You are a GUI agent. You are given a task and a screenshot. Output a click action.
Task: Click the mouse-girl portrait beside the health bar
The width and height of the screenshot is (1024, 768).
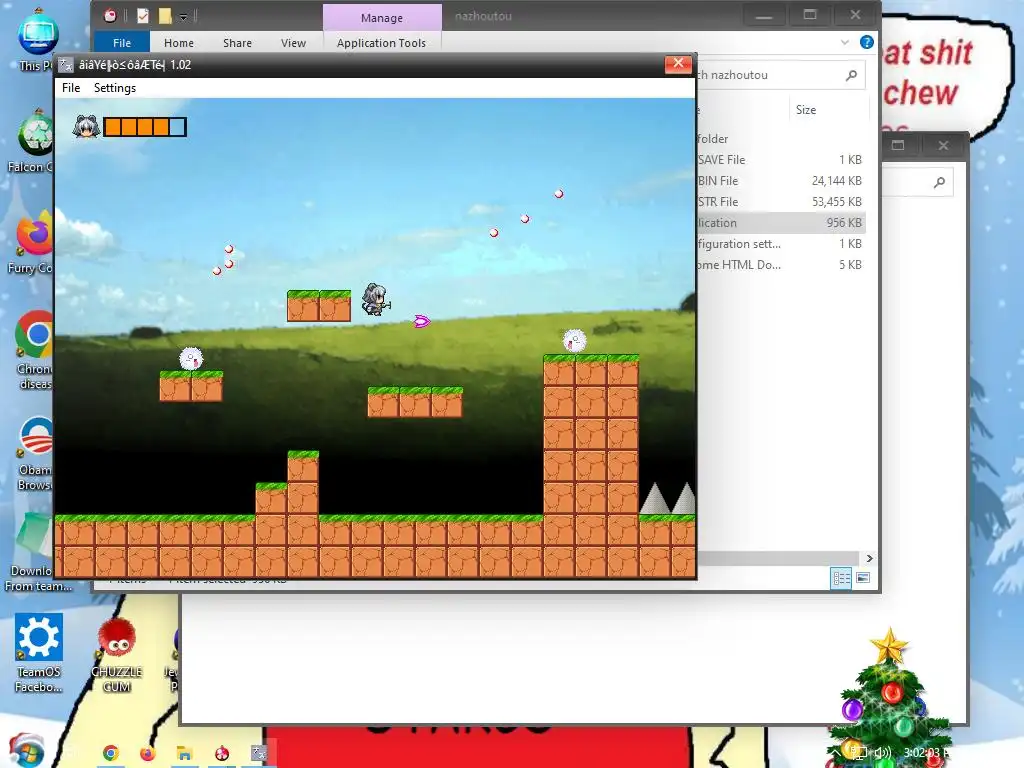86,125
